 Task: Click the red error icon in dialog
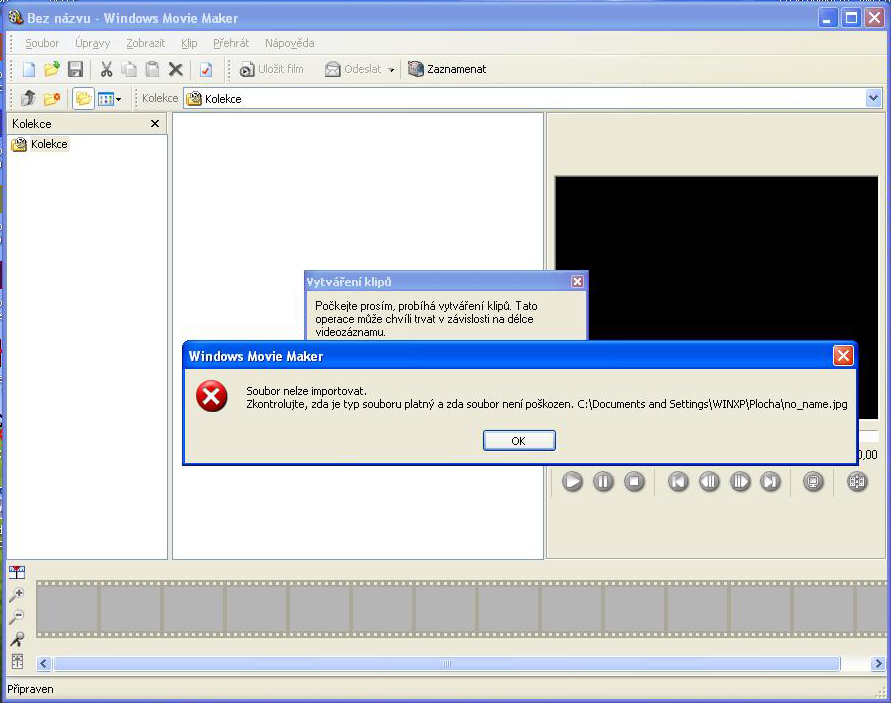211,396
